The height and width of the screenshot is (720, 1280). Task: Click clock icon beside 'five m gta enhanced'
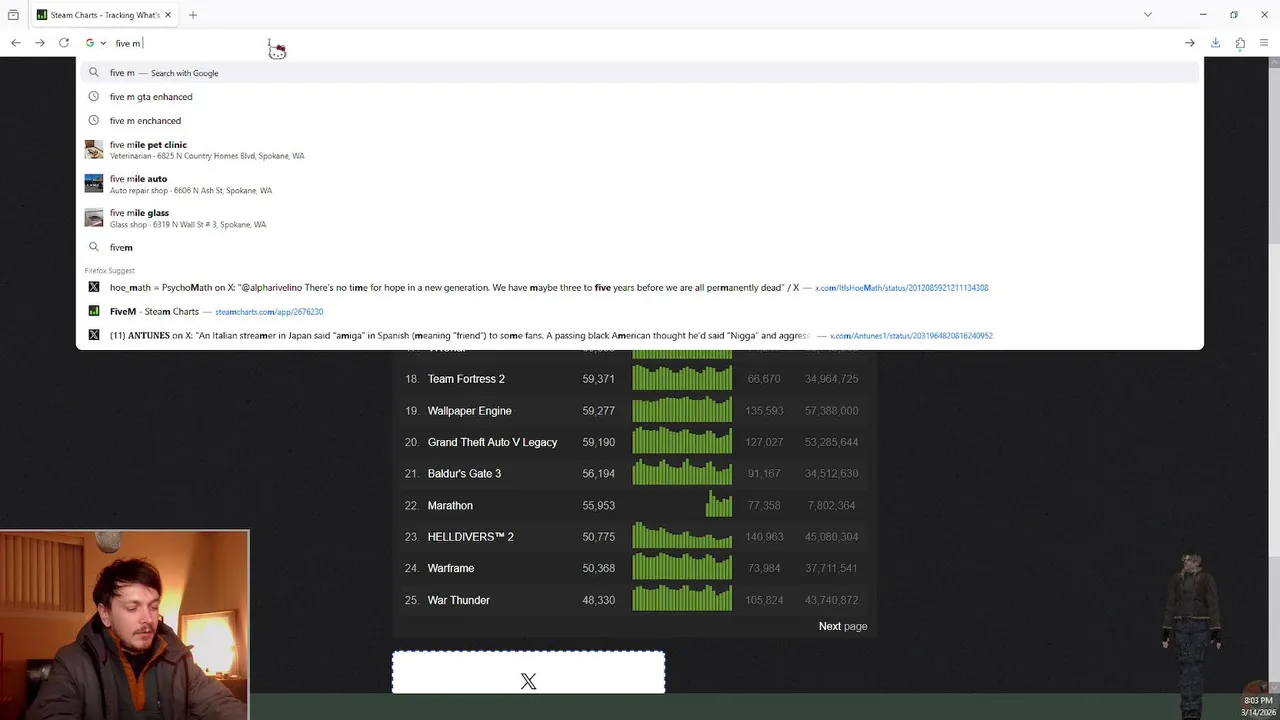pos(94,97)
